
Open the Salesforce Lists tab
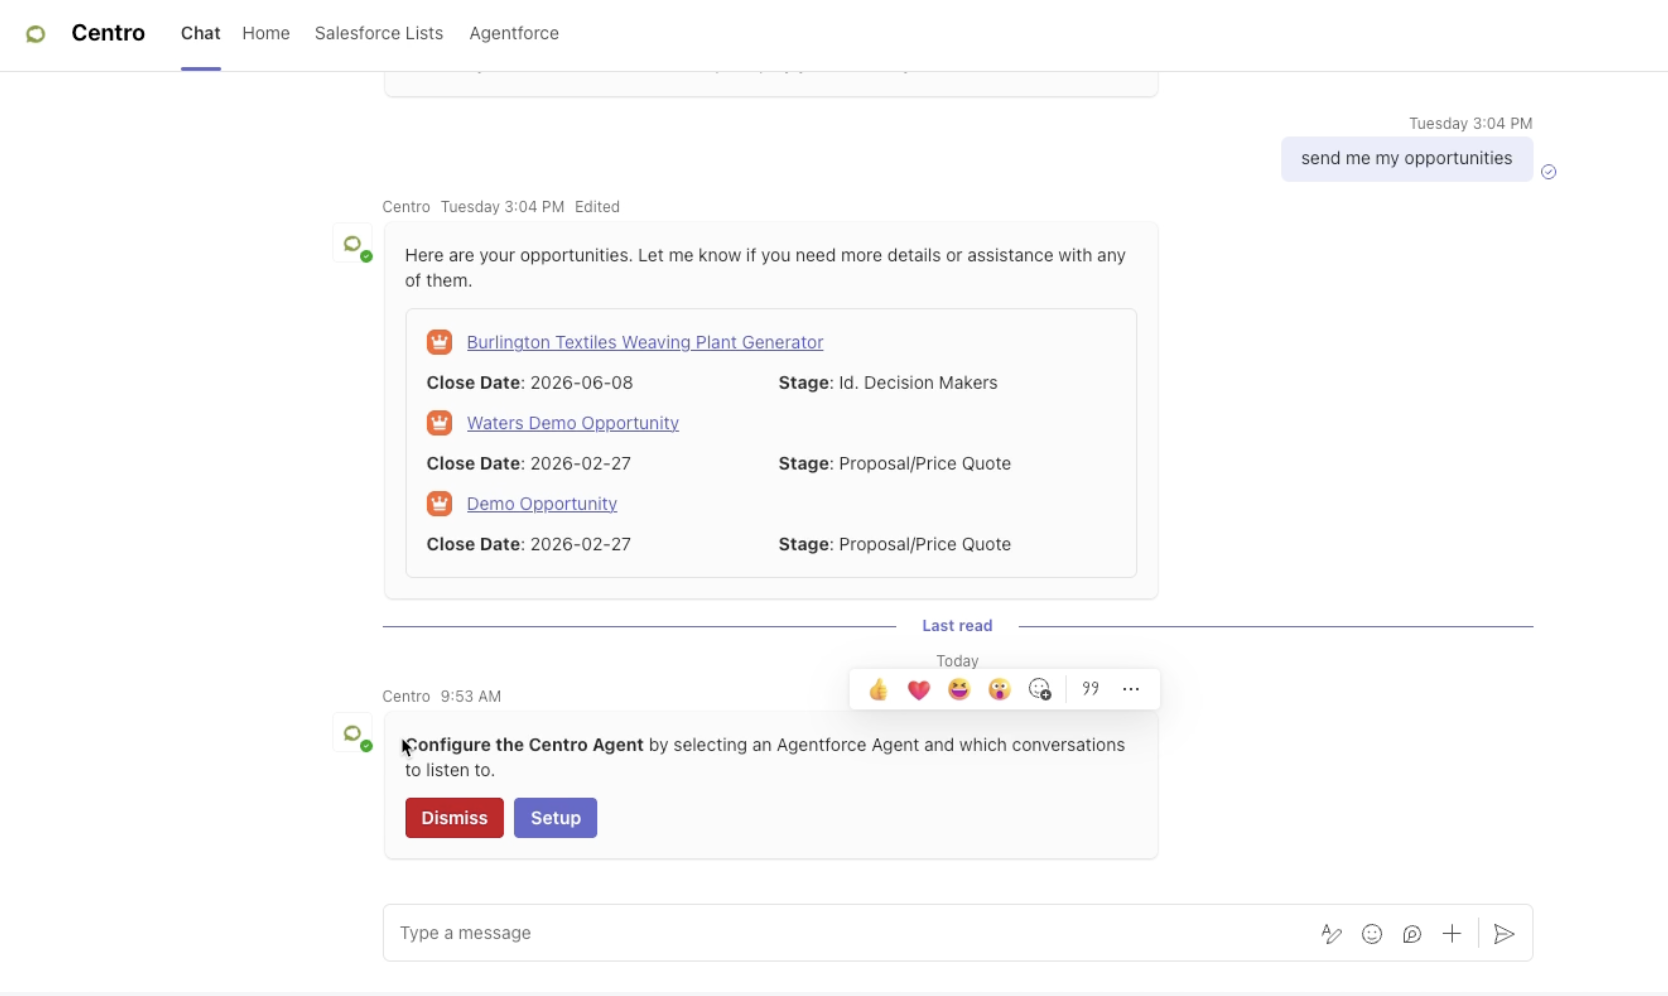(379, 33)
